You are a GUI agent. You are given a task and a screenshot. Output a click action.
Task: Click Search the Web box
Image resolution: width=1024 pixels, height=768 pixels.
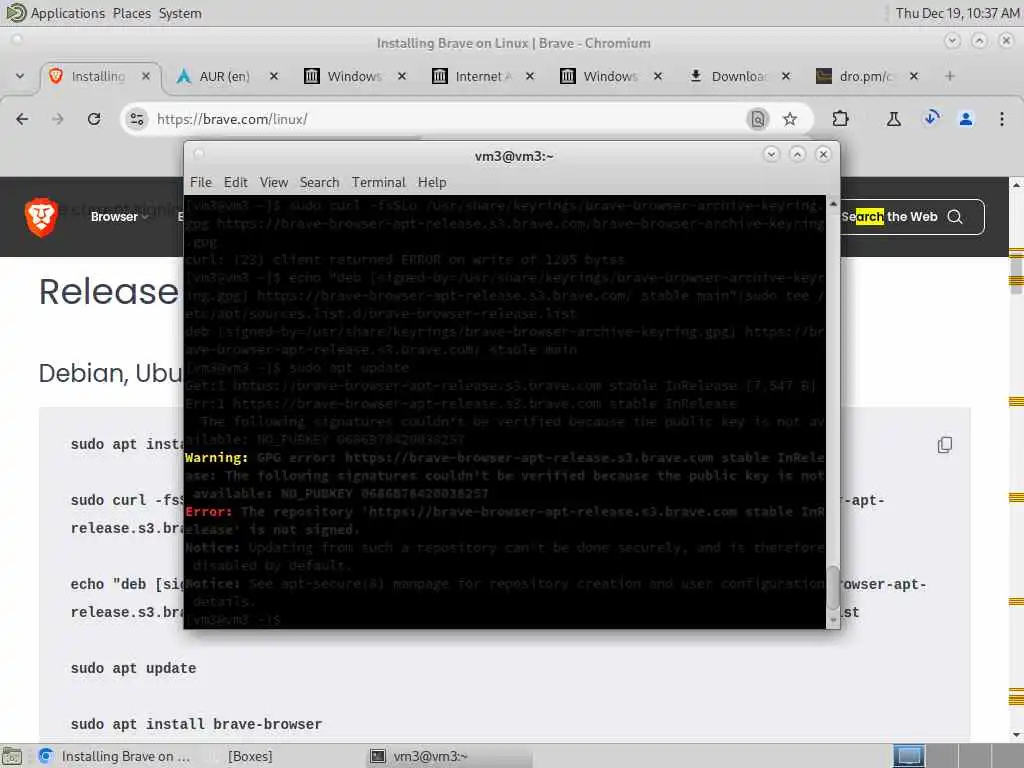click(x=912, y=217)
